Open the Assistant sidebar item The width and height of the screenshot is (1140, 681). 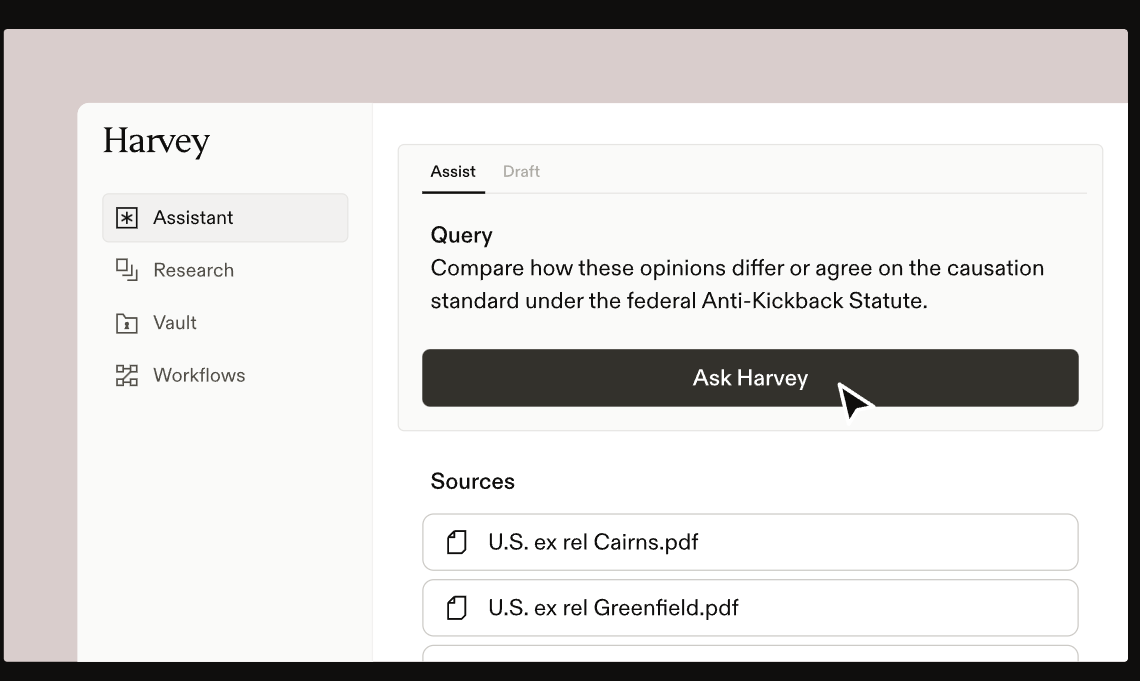[225, 218]
